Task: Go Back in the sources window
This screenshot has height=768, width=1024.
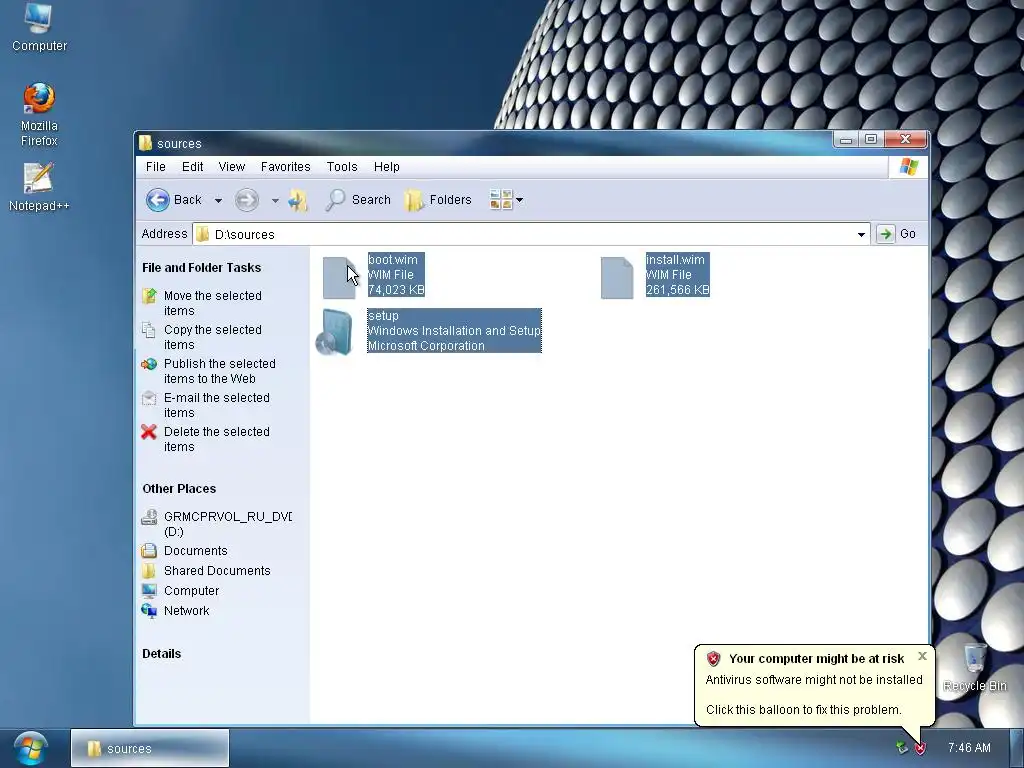Action: click(174, 200)
